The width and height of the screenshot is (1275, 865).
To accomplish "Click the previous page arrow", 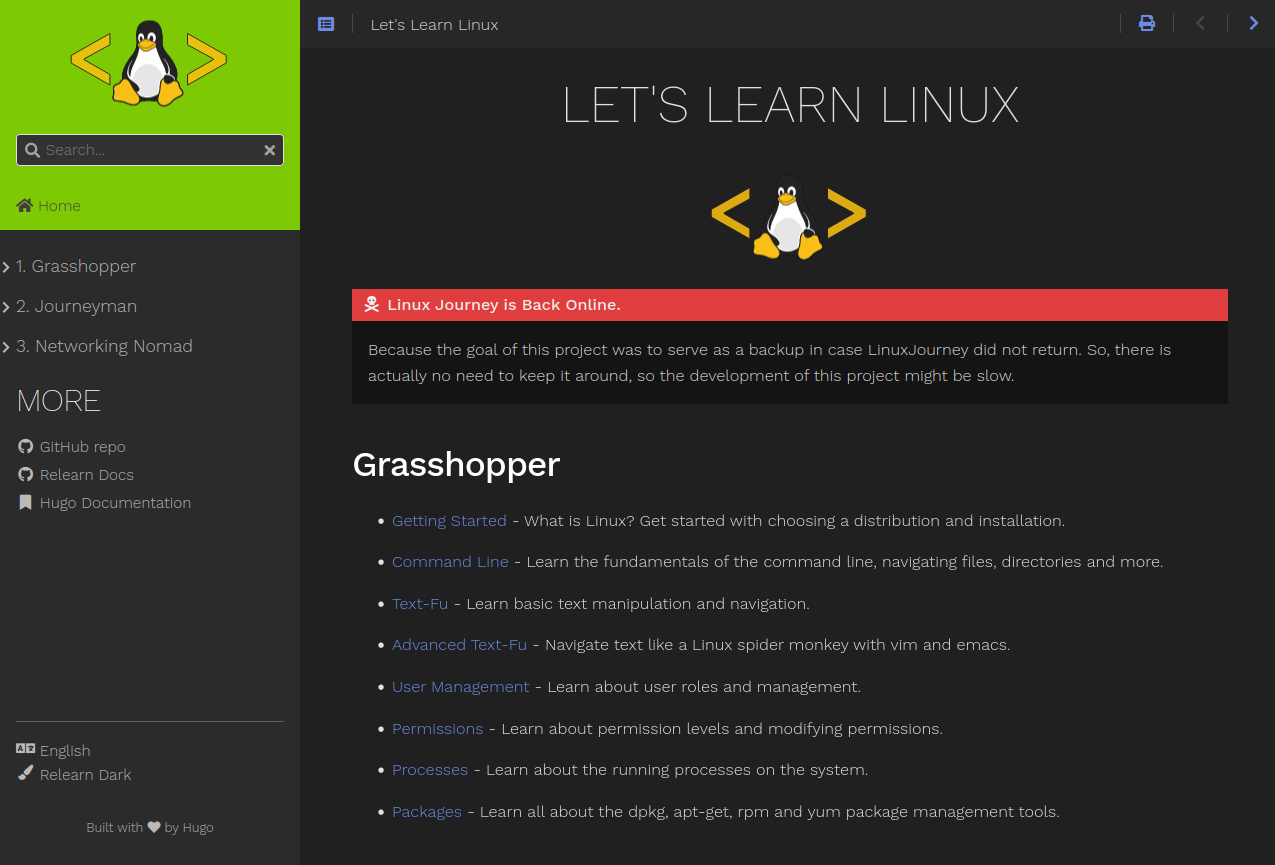I will [1200, 24].
